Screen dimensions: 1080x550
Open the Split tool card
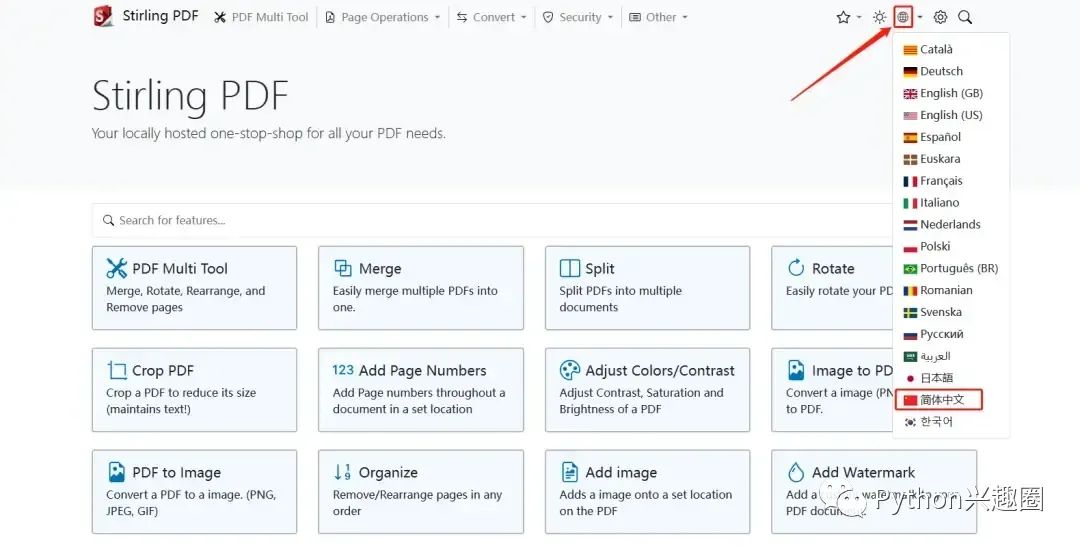coord(647,288)
